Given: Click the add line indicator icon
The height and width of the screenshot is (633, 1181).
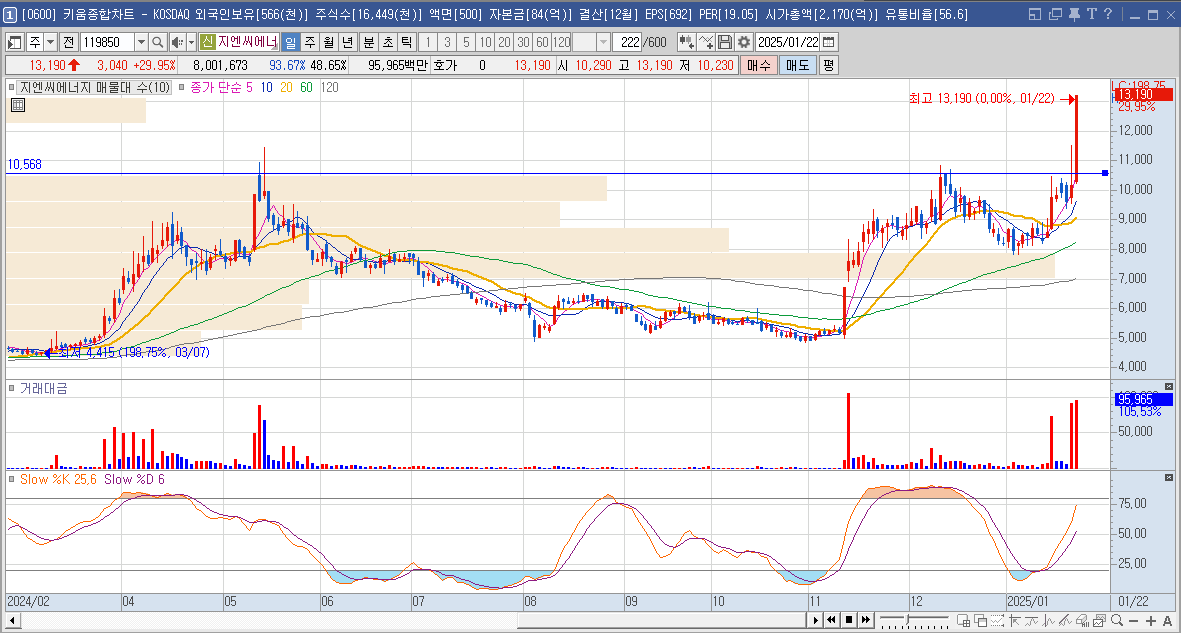Looking at the screenshot, I should (706, 42).
